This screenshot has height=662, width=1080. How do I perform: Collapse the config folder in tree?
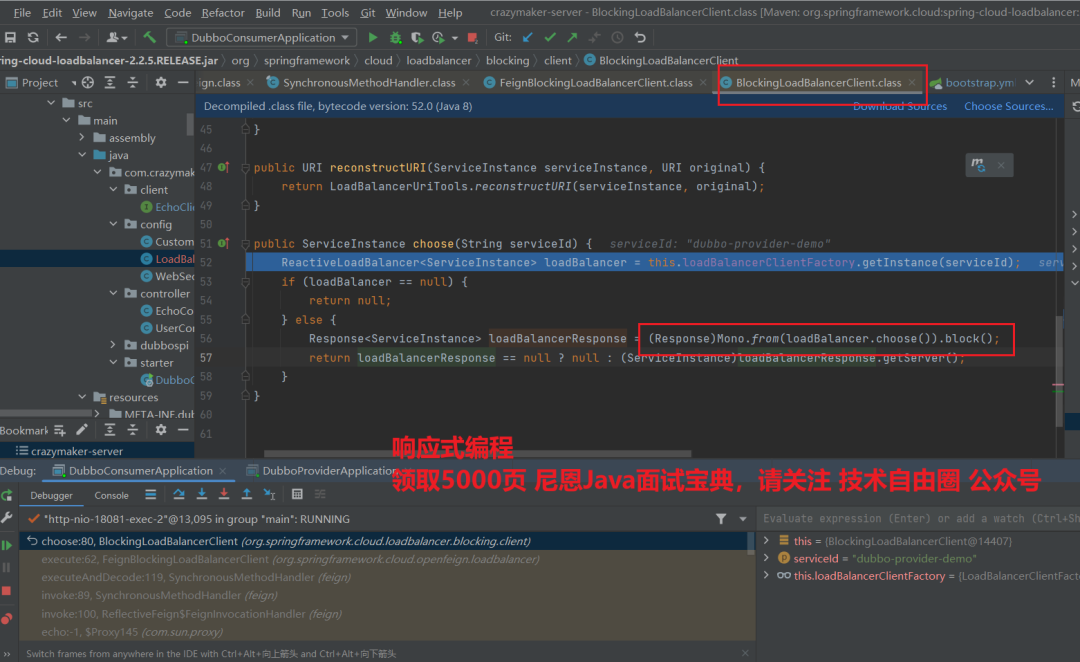(113, 225)
